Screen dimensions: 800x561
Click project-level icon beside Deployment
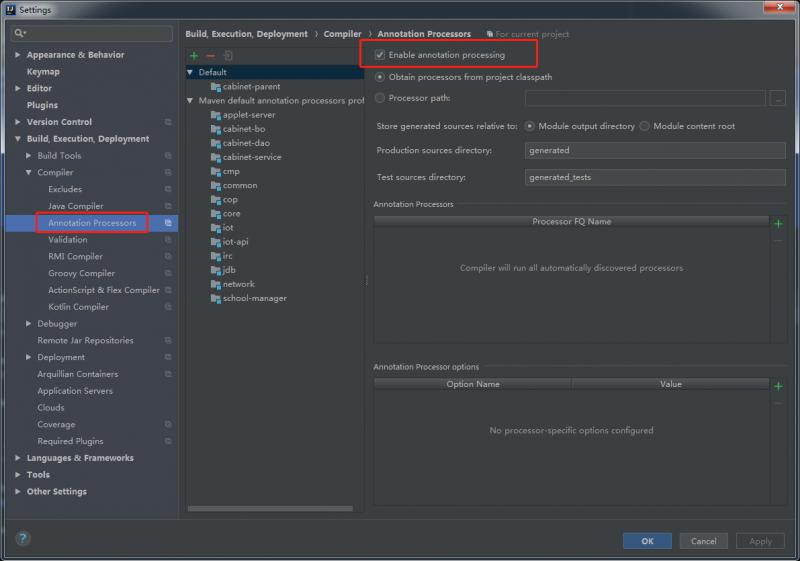tap(168, 357)
